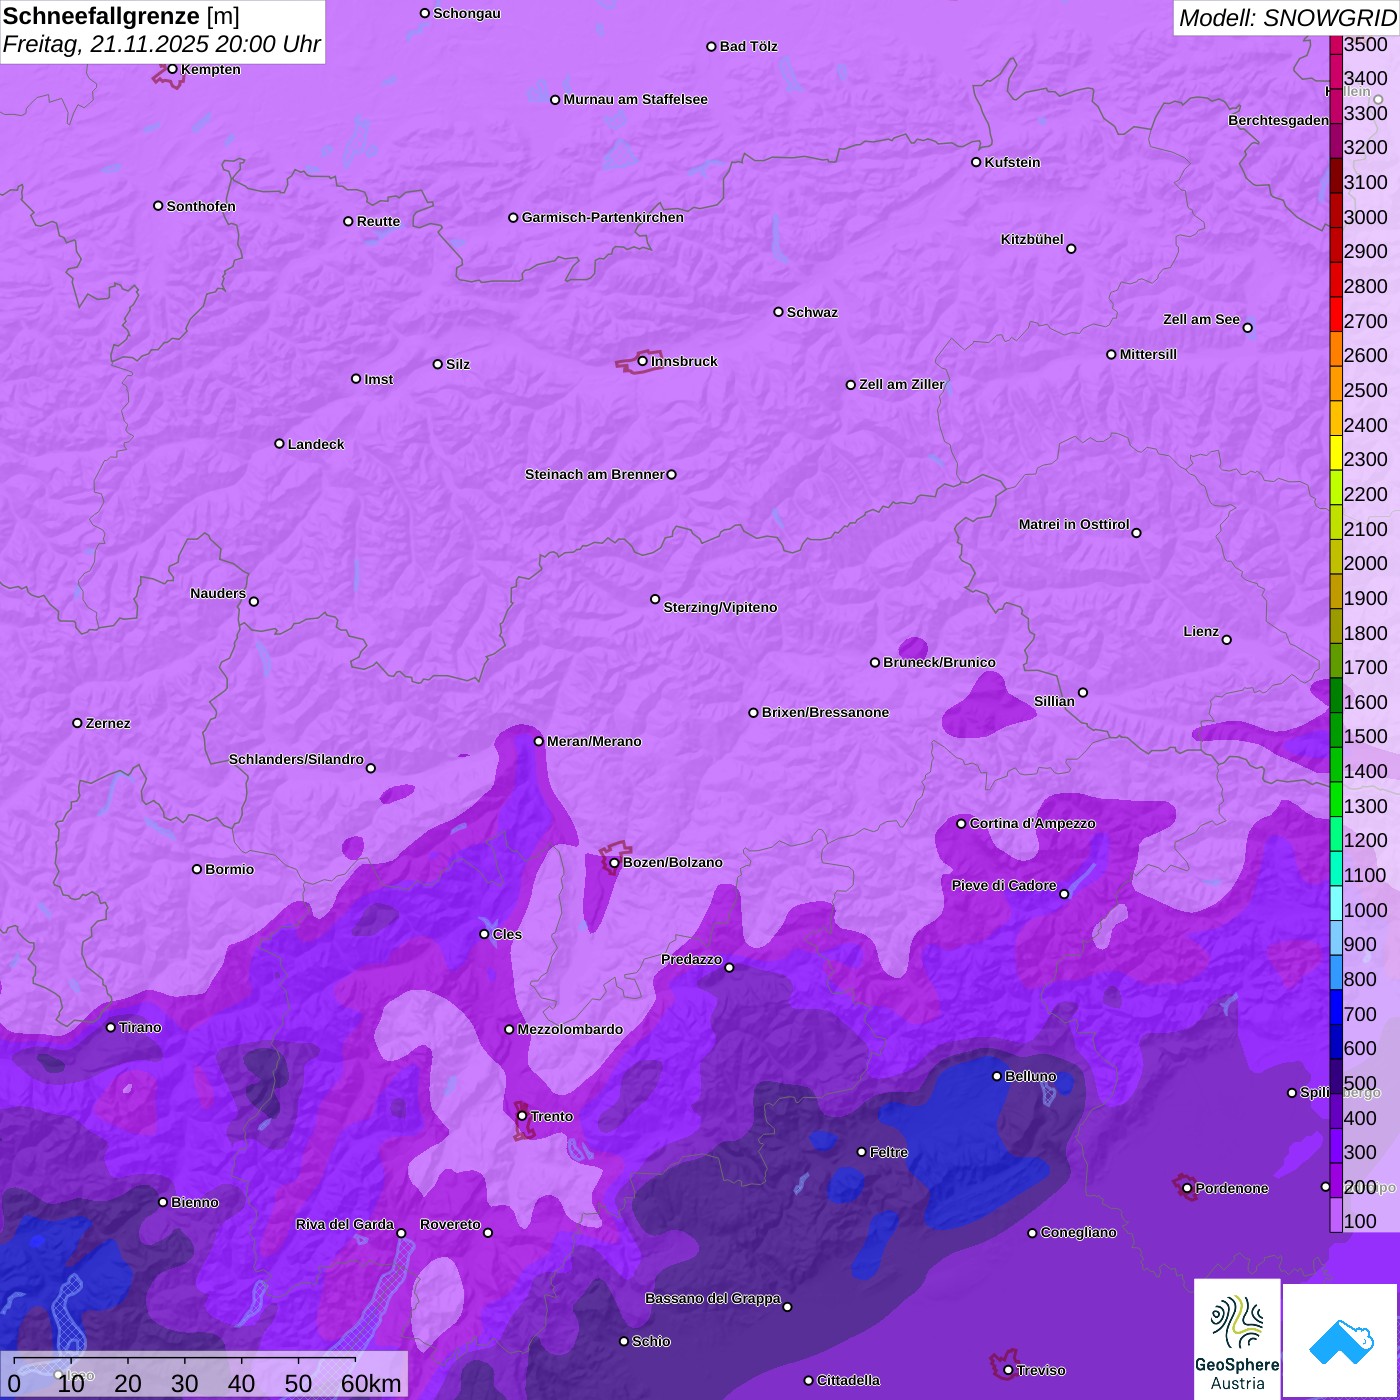Select the Sonthofen marker dot
Screen dimensions: 1400x1400
click(158, 206)
